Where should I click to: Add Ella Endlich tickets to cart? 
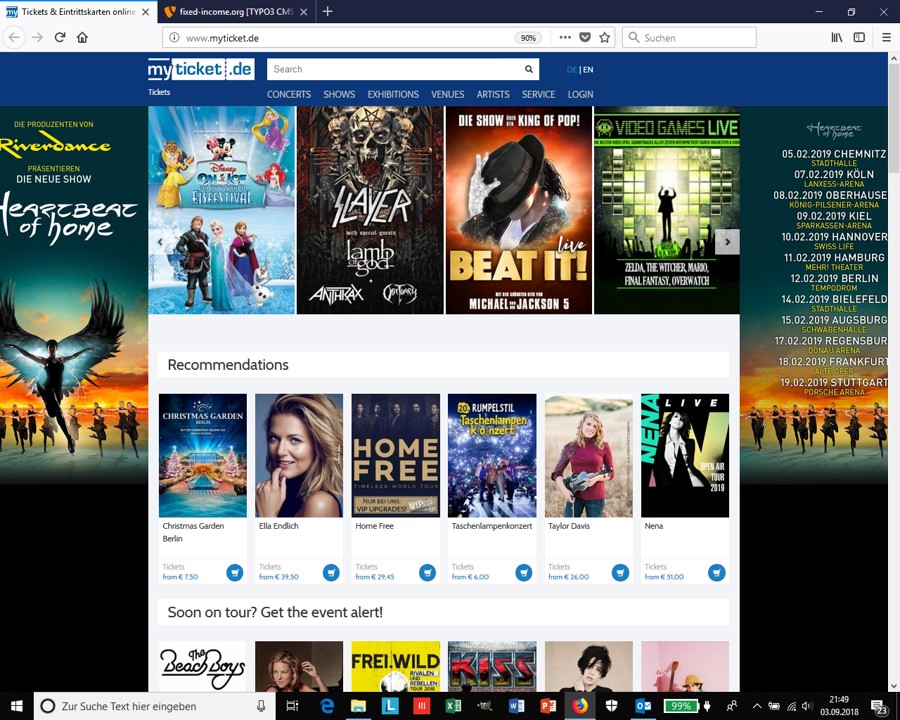331,572
